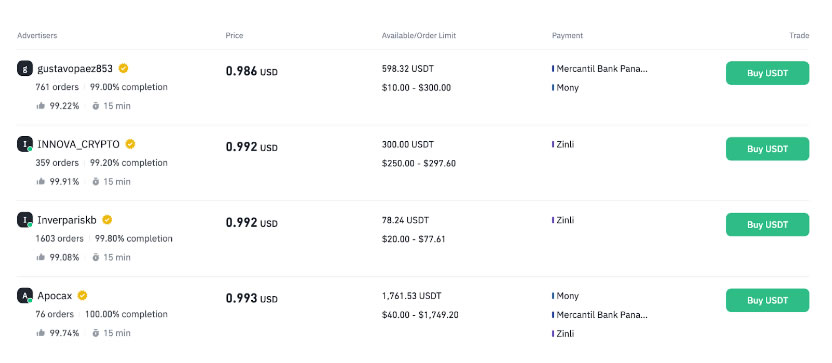This screenshot has height=363, width=832.
Task: Click timer icon in Apocax row
Action: [x=96, y=333]
